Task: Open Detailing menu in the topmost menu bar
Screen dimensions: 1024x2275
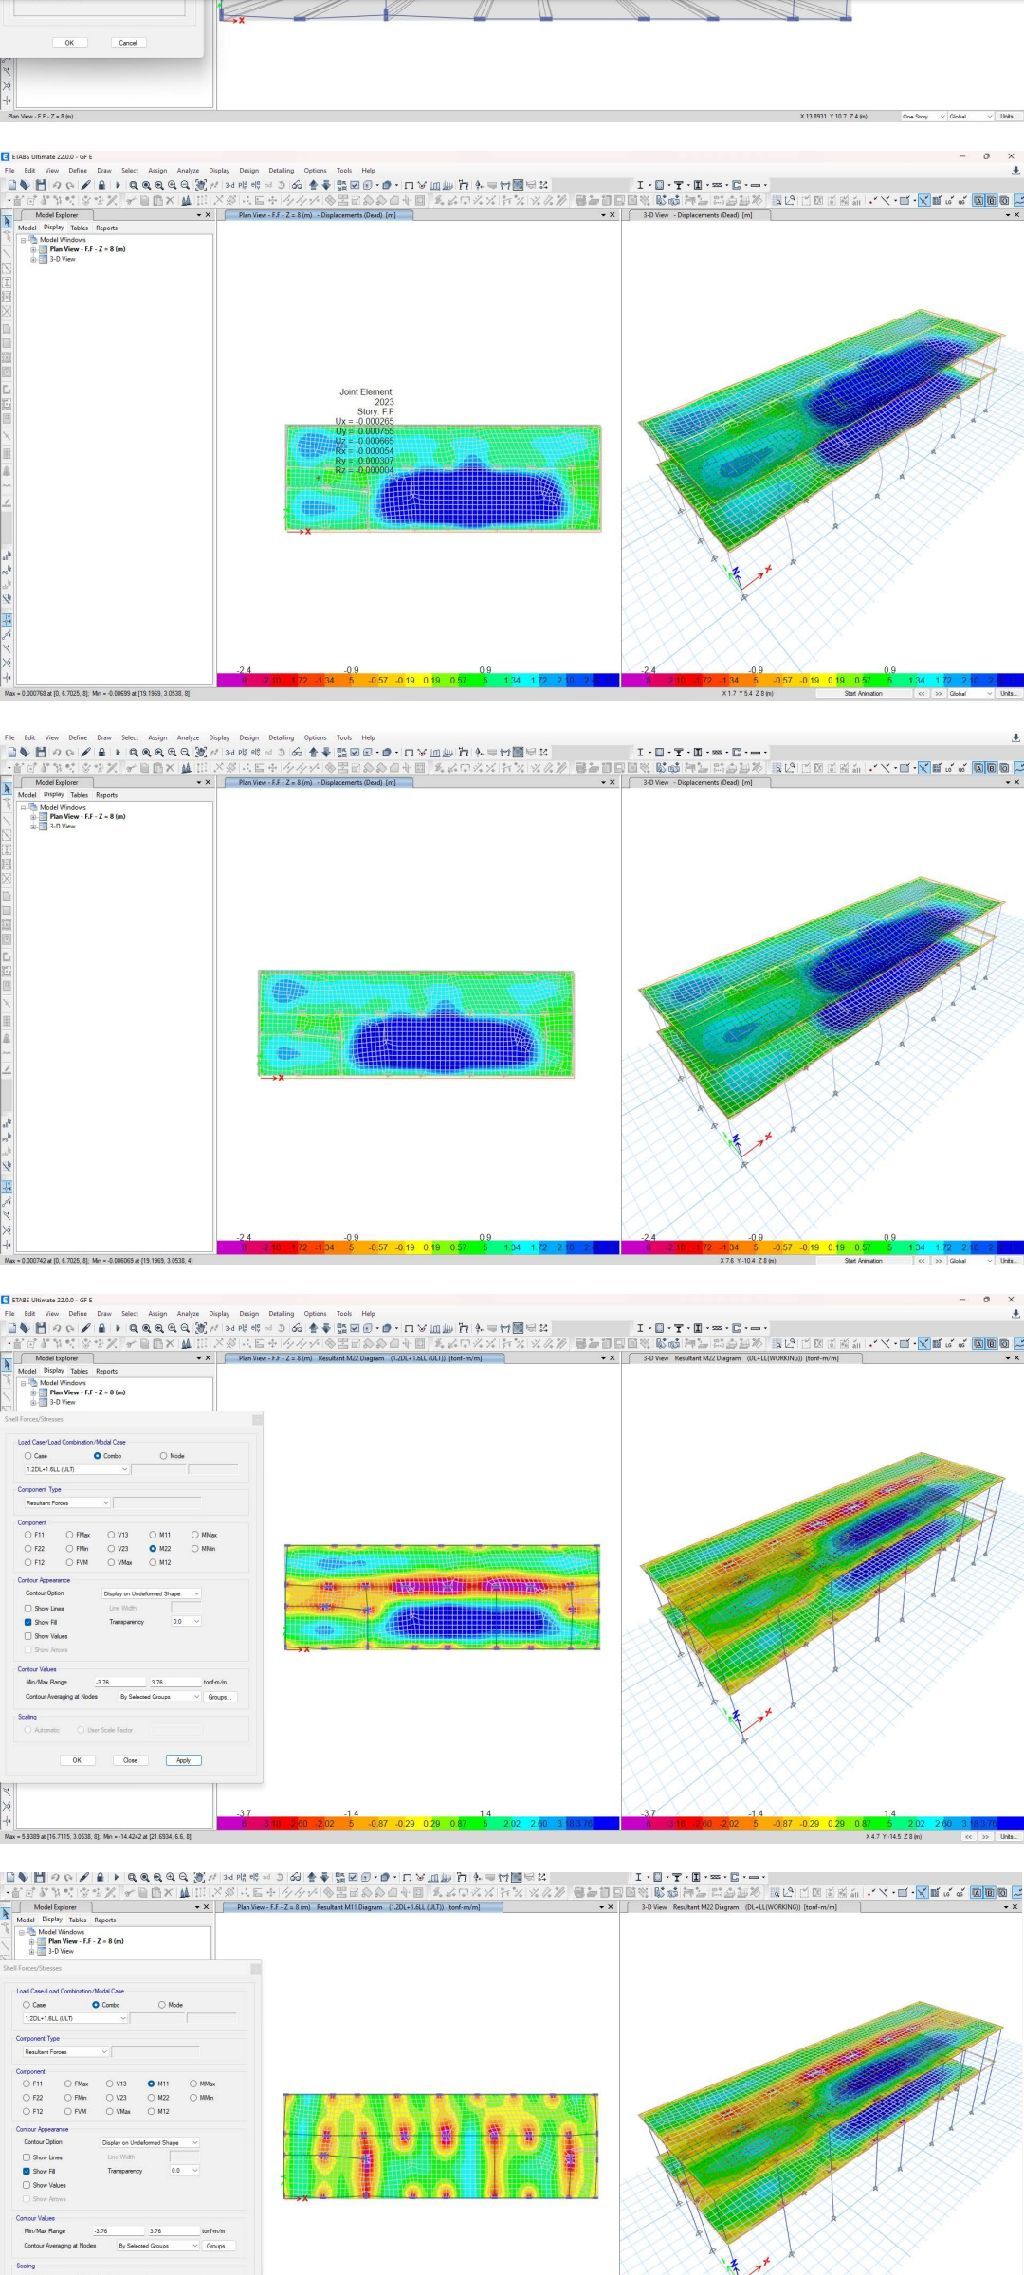Action: [281, 171]
